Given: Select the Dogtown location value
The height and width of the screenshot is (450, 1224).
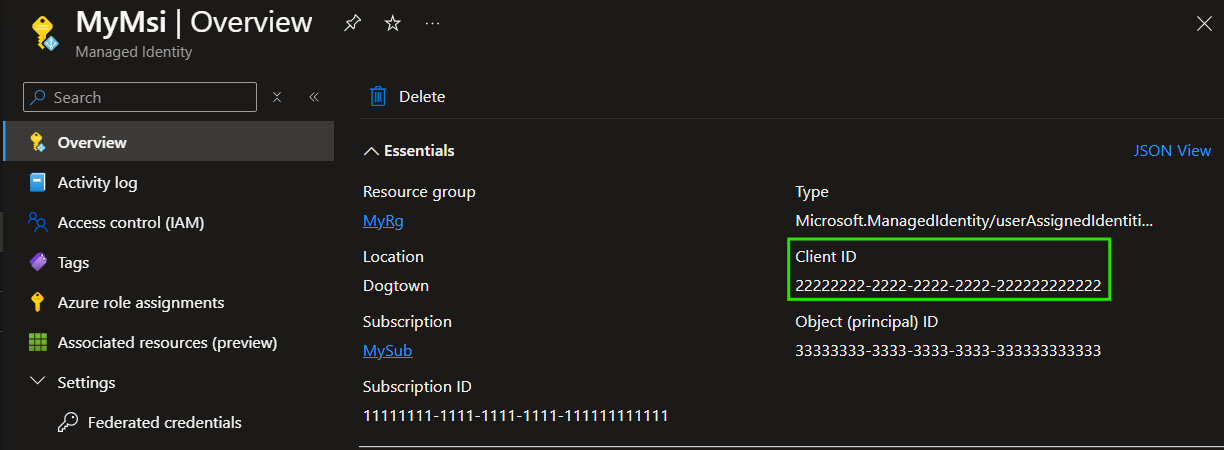Looking at the screenshot, I should pos(396,286).
